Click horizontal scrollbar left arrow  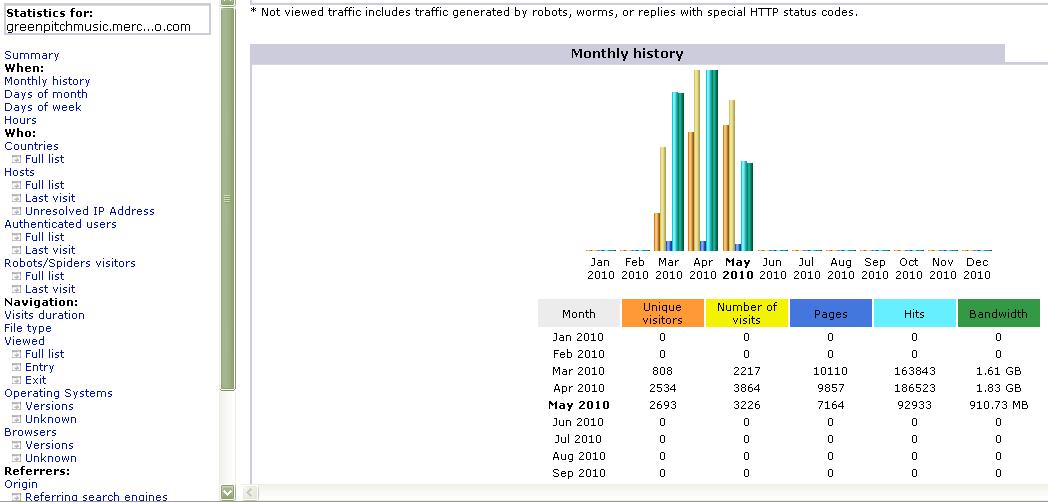click(248, 493)
